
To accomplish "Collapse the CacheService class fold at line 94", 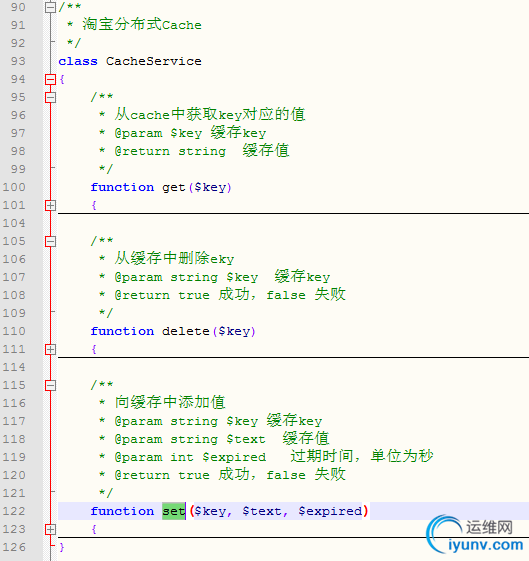I will 50,79.
